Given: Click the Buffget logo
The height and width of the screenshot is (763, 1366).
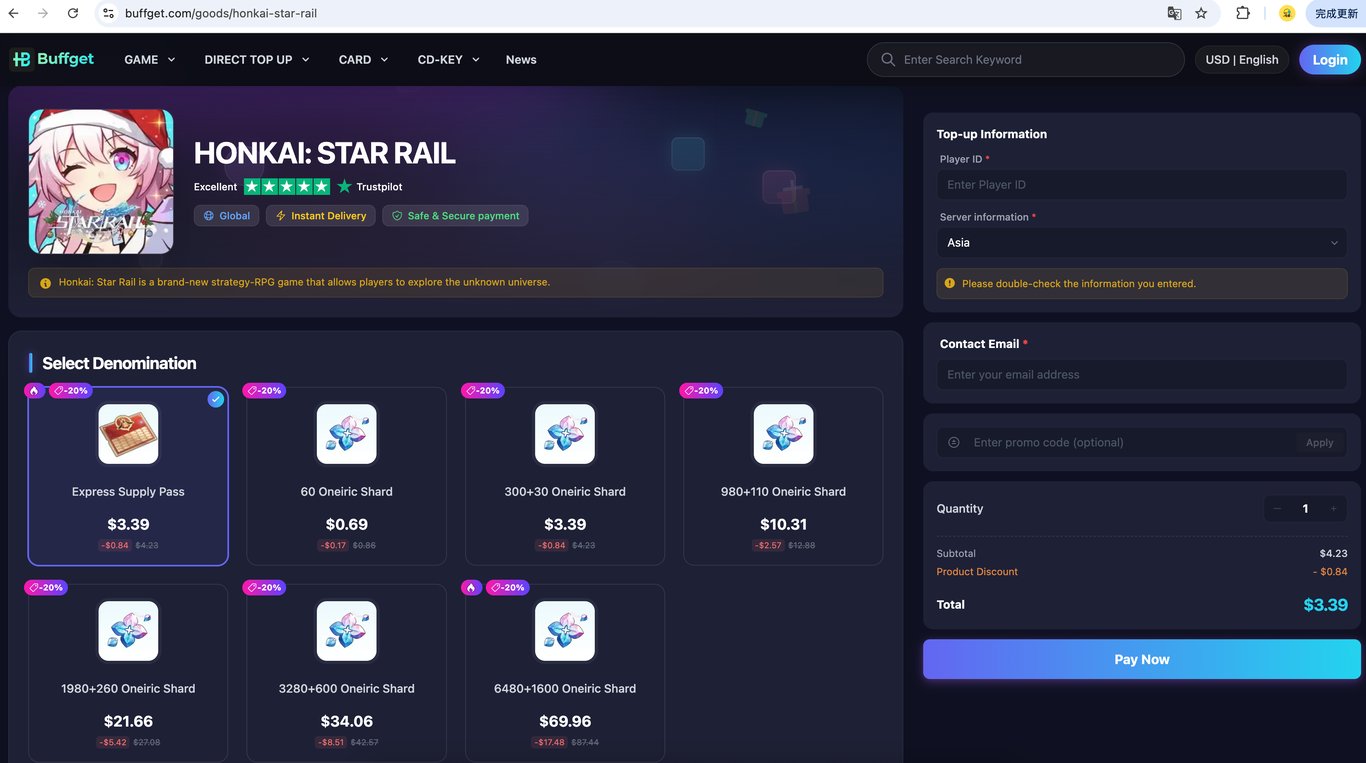Looking at the screenshot, I should click(52, 59).
